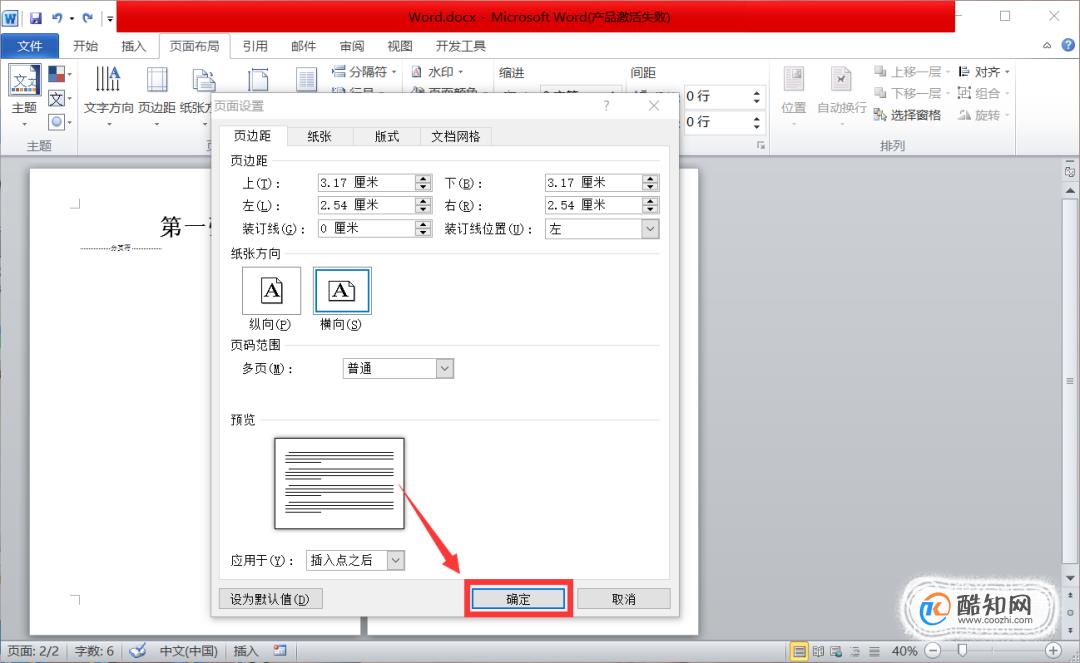Click the zoom in plus button
Image resolution: width=1080 pixels, height=663 pixels.
click(x=1053, y=651)
